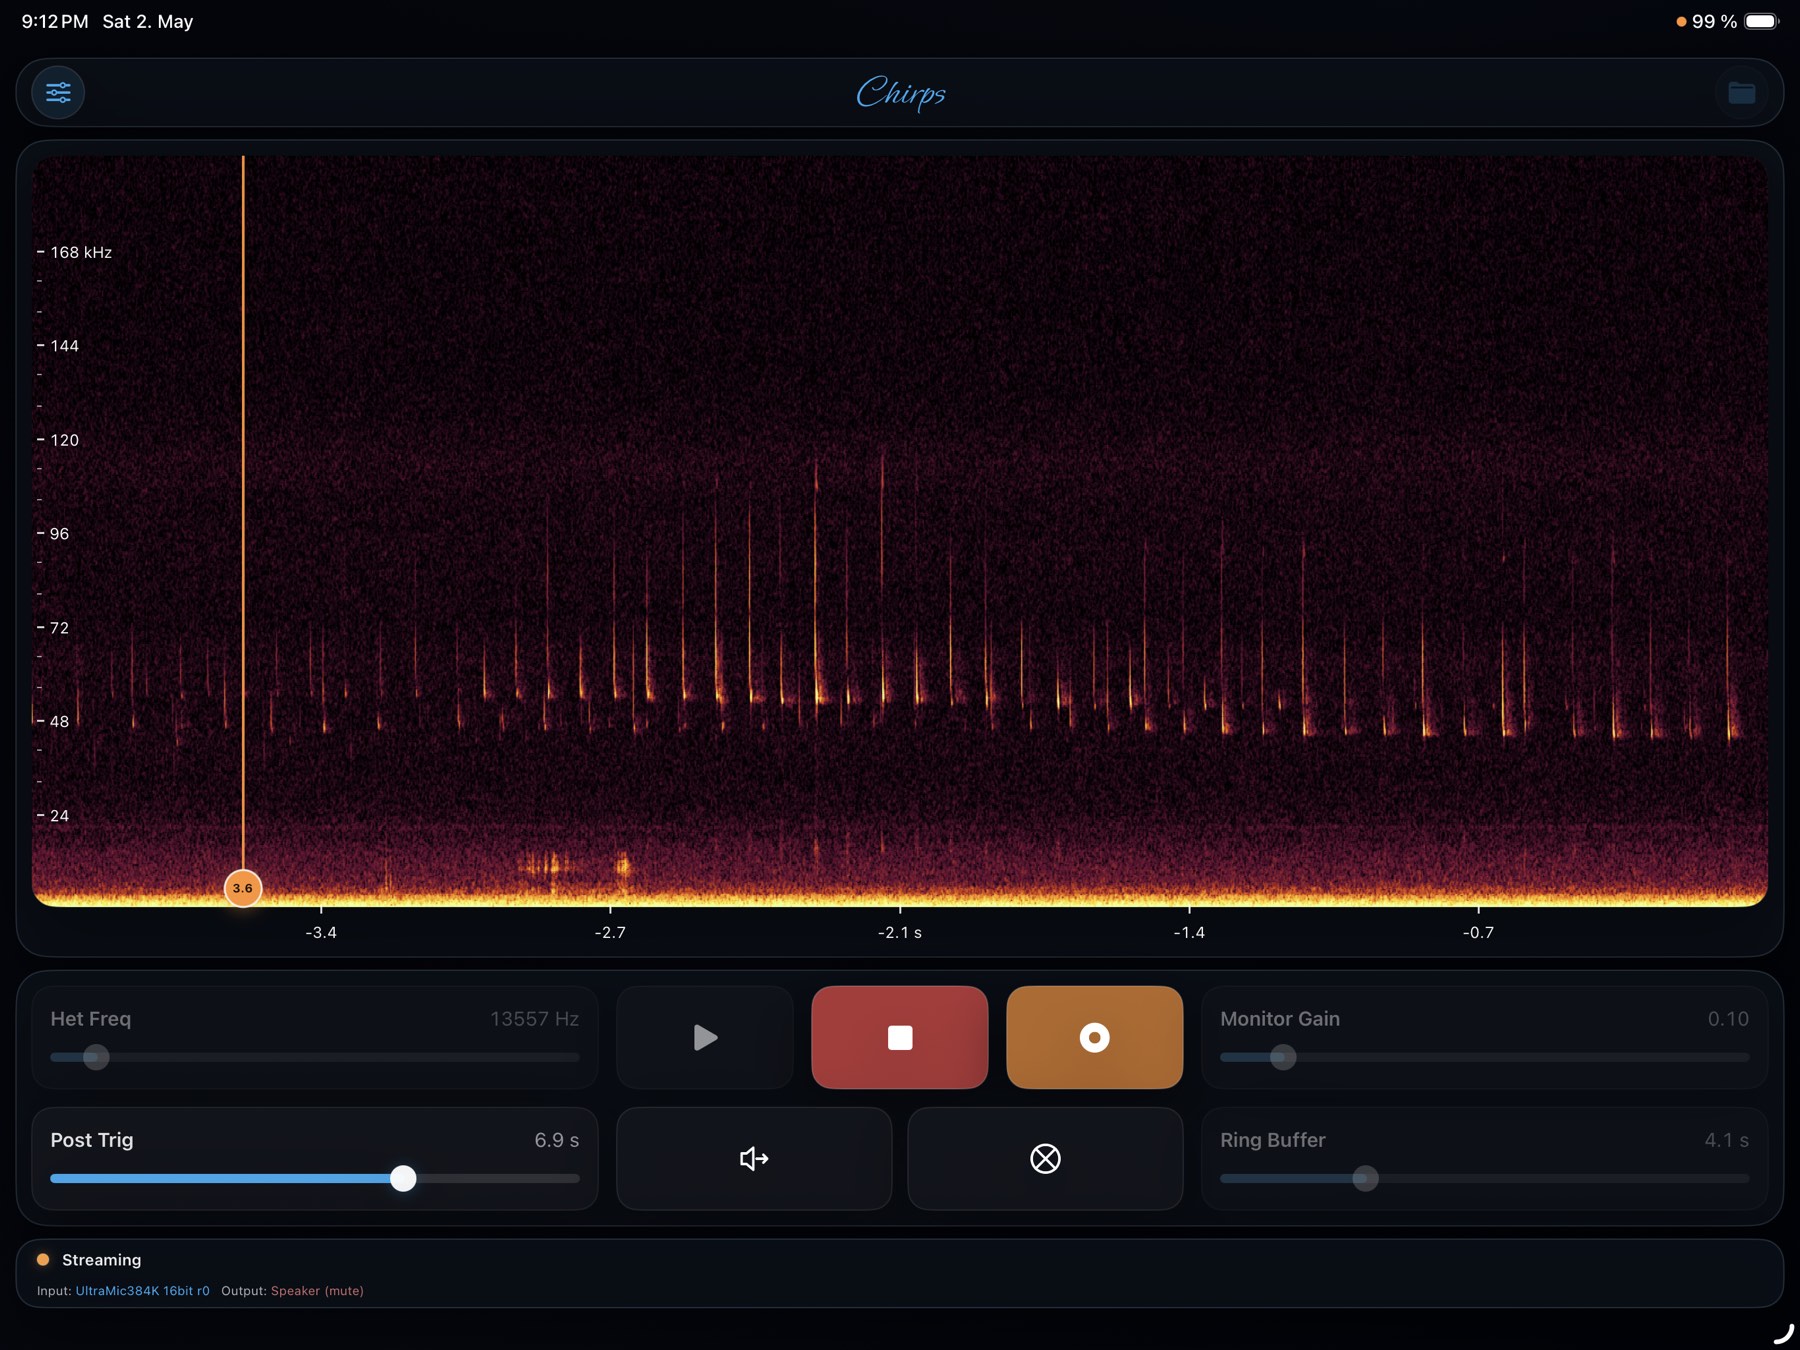The image size is (1800, 1350).
Task: Click the -0.7 time axis label
Action: point(1478,932)
